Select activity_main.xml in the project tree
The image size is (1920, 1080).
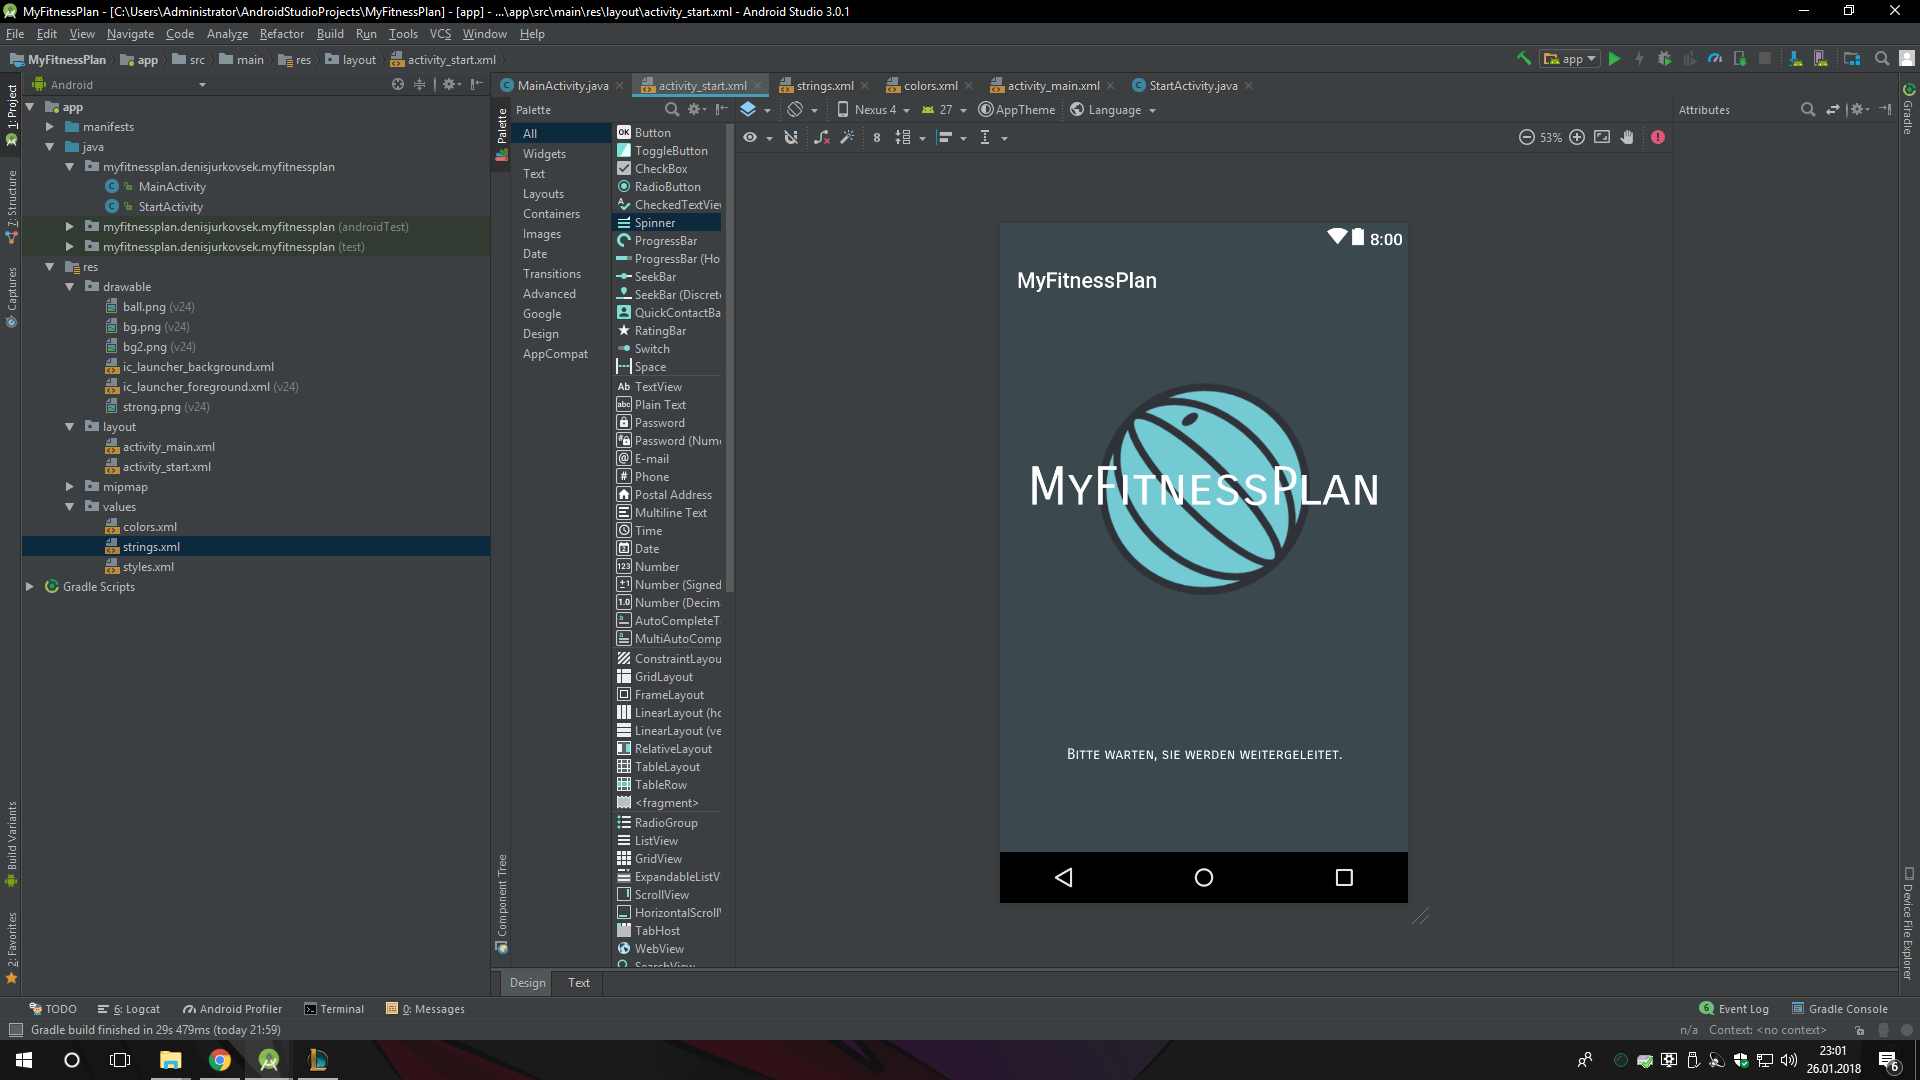pos(168,447)
